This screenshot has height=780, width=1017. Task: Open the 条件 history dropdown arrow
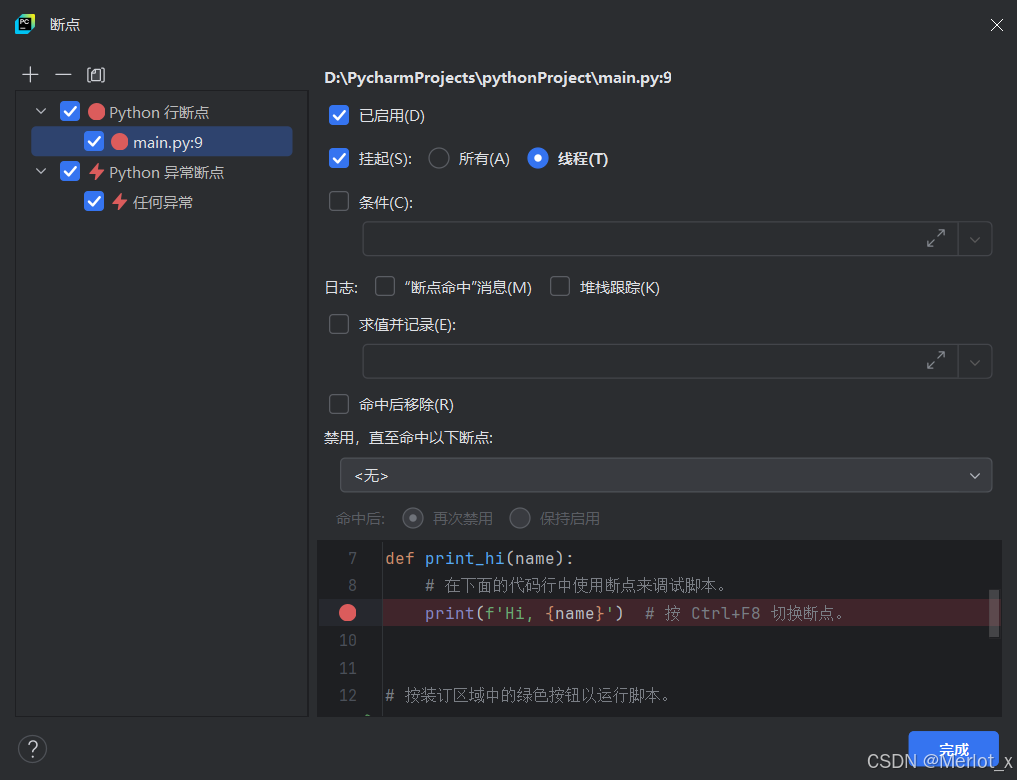[x=975, y=239]
